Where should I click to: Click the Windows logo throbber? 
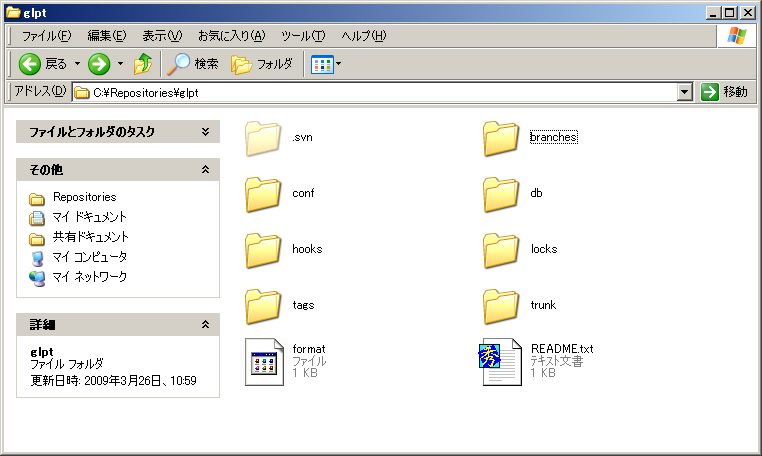pos(737,35)
